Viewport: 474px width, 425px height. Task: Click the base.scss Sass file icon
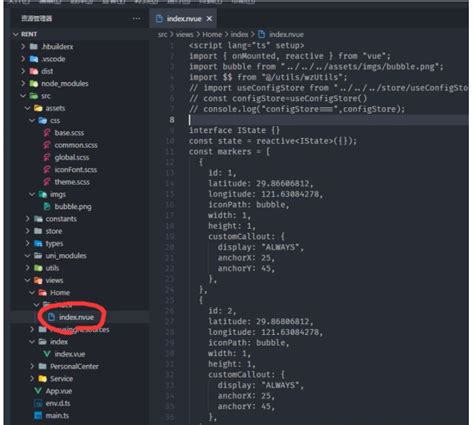(x=47, y=133)
